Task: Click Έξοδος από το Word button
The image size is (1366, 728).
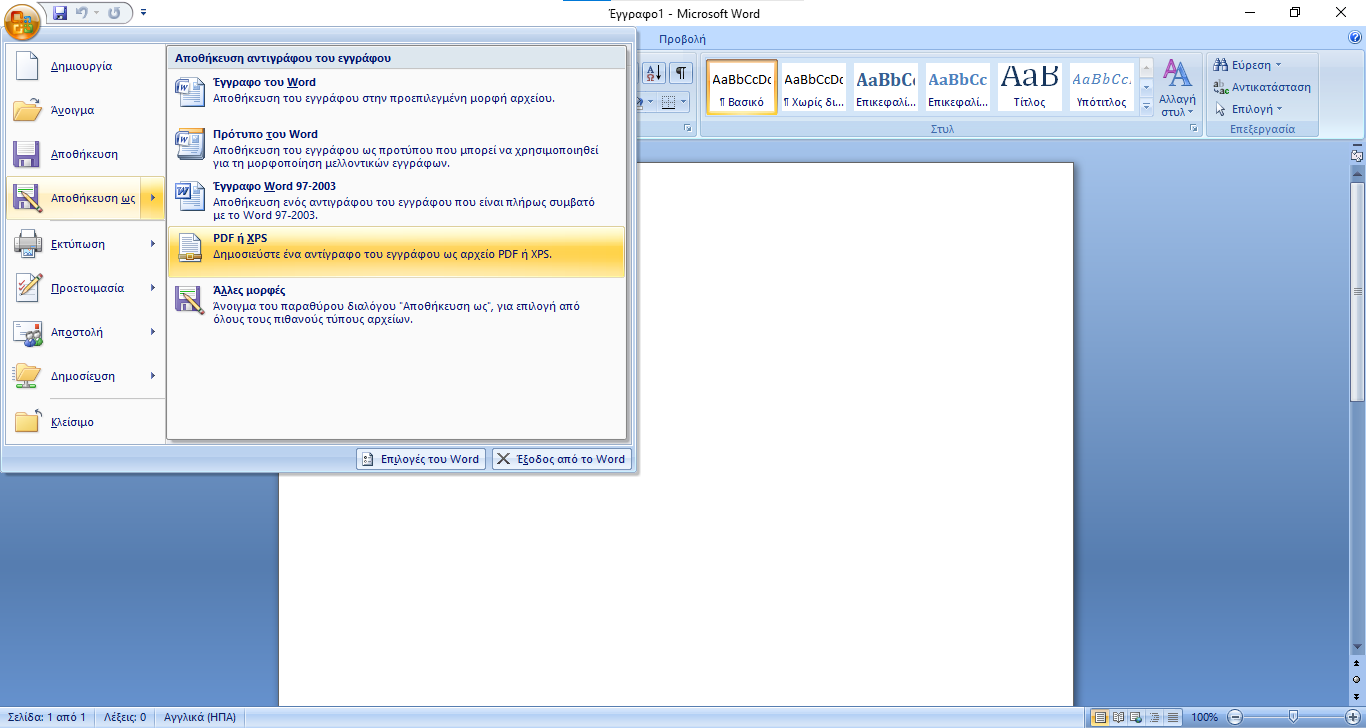Action: 561,459
